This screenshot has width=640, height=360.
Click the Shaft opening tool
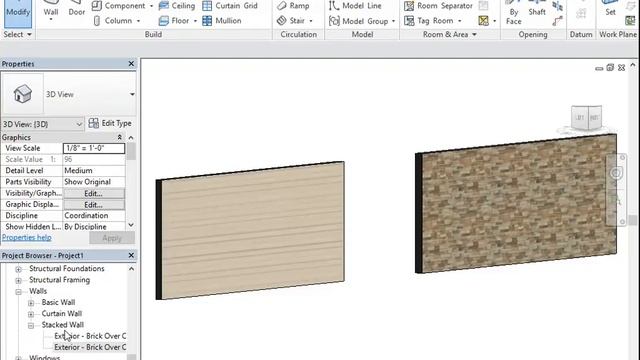pyautogui.click(x=537, y=11)
